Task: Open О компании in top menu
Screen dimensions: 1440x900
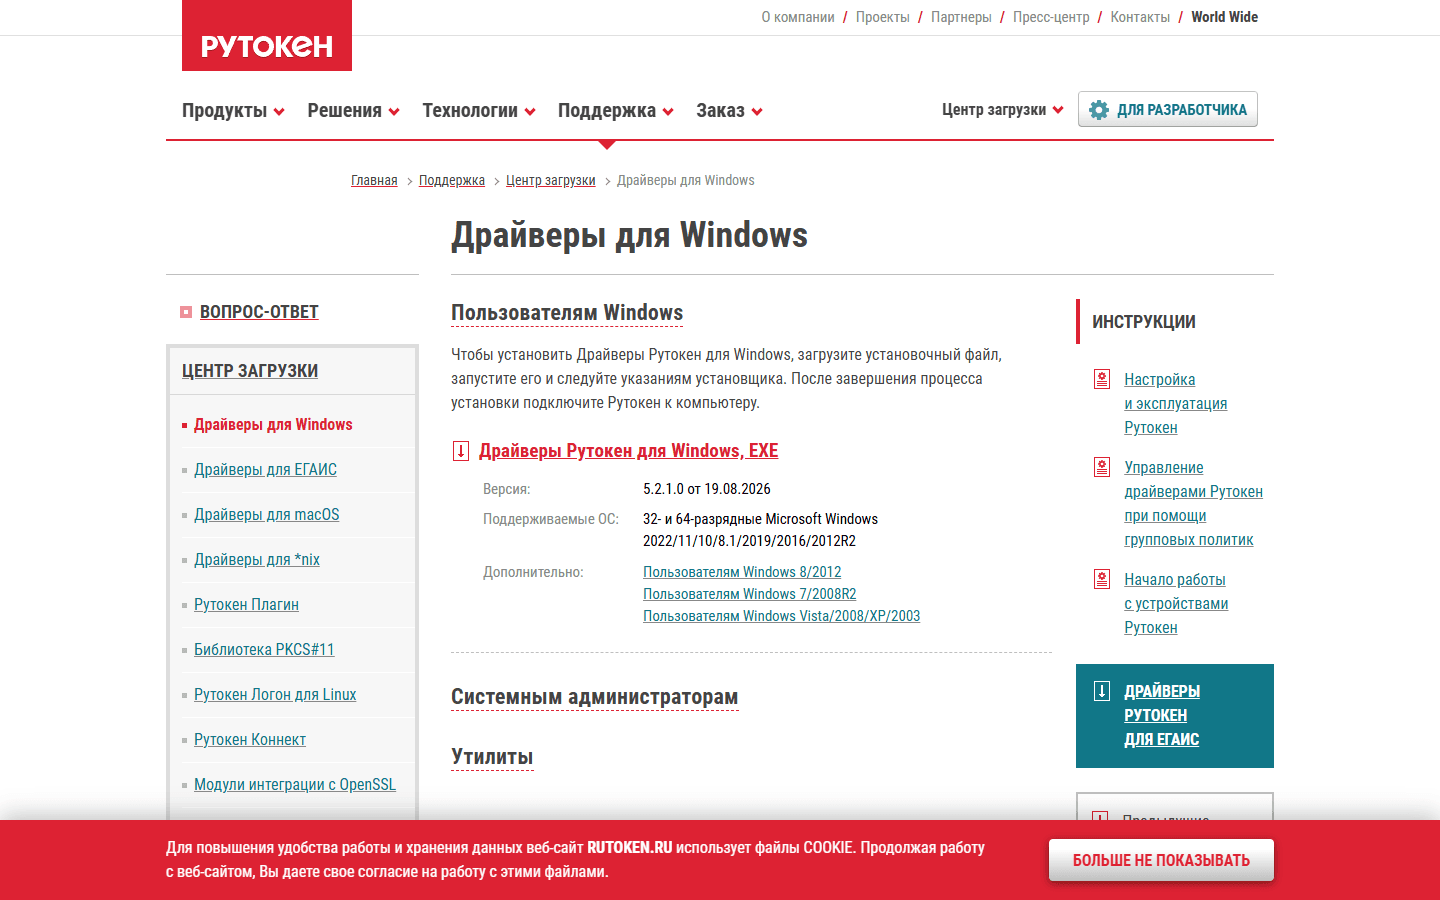Action: pos(798,17)
